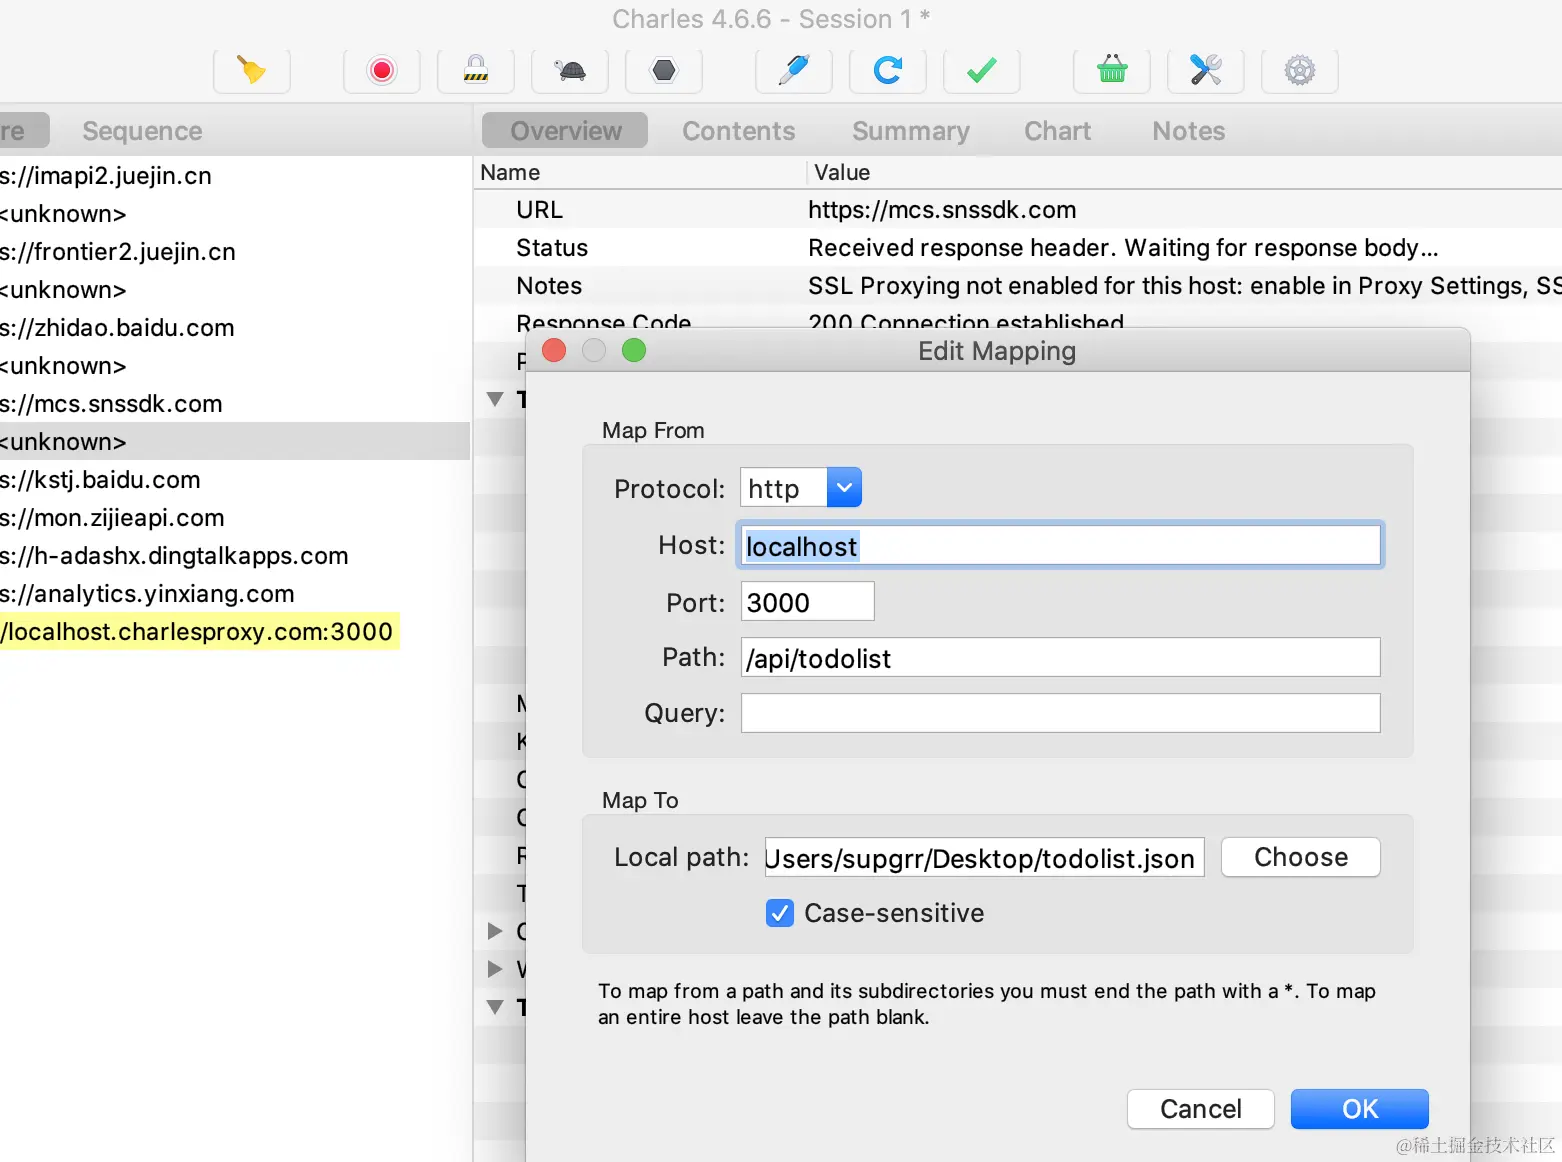Expand the collapsed tree node beside letter C
1562x1162 pixels.
[495, 931]
